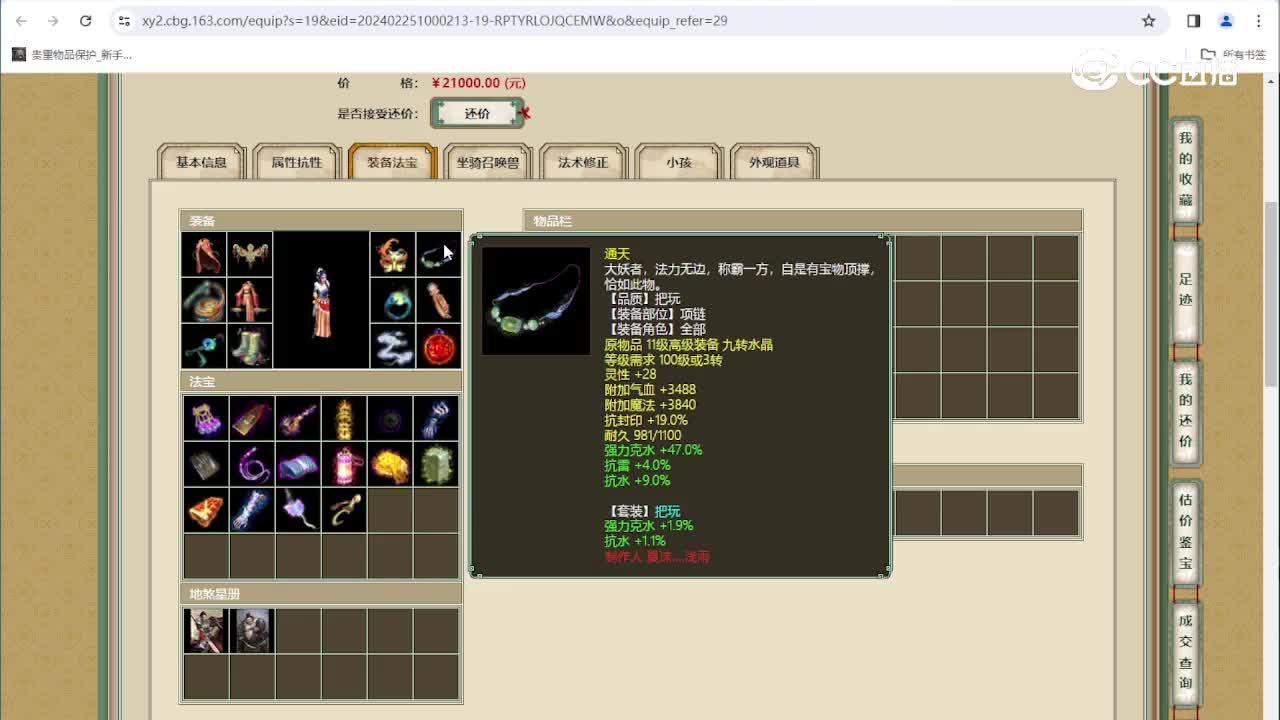Image resolution: width=1280 pixels, height=720 pixels.
Task: Switch to the 坐骑召唤兽 tab
Action: click(x=488, y=162)
